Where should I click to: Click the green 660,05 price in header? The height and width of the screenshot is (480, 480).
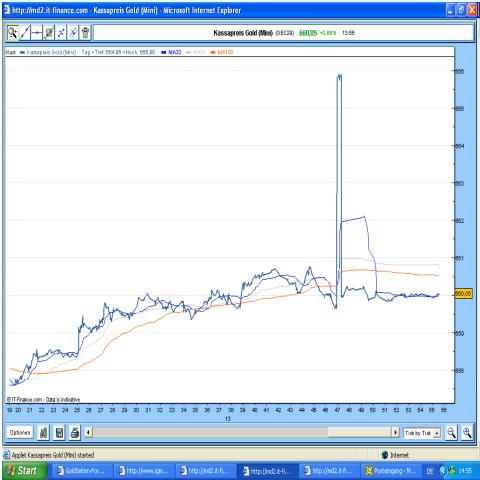tap(308, 33)
